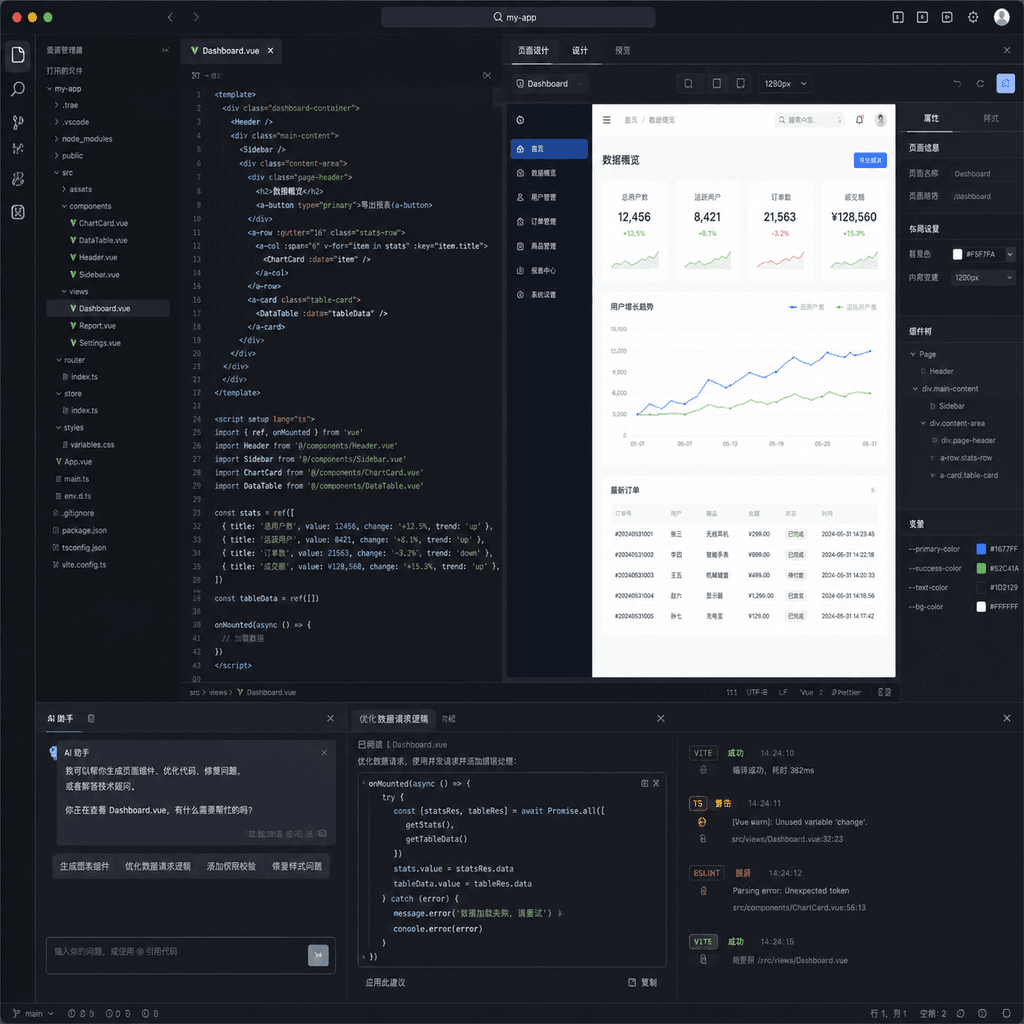
Task: Open the search activity icon
Action: [x=18, y=88]
